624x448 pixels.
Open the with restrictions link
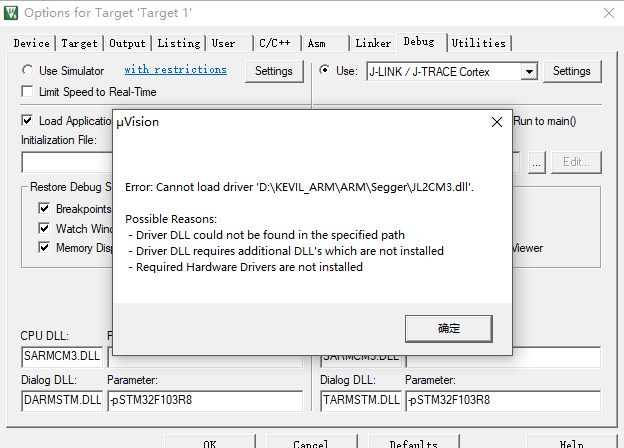(x=175, y=70)
